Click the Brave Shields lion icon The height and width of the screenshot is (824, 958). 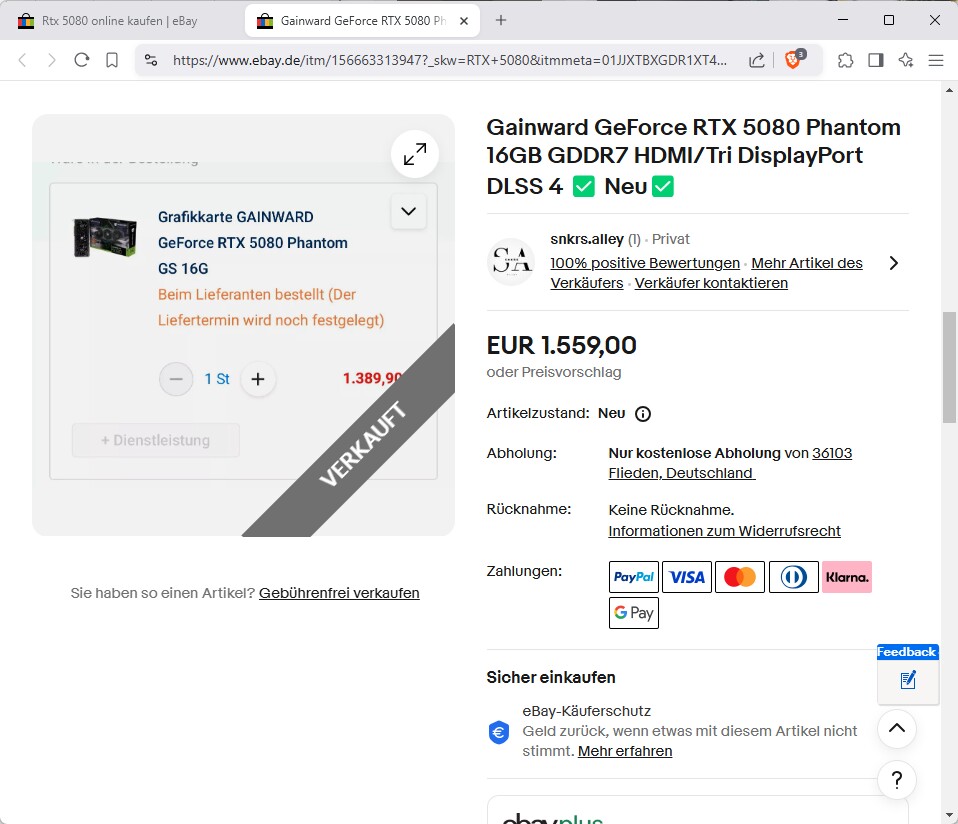point(793,60)
